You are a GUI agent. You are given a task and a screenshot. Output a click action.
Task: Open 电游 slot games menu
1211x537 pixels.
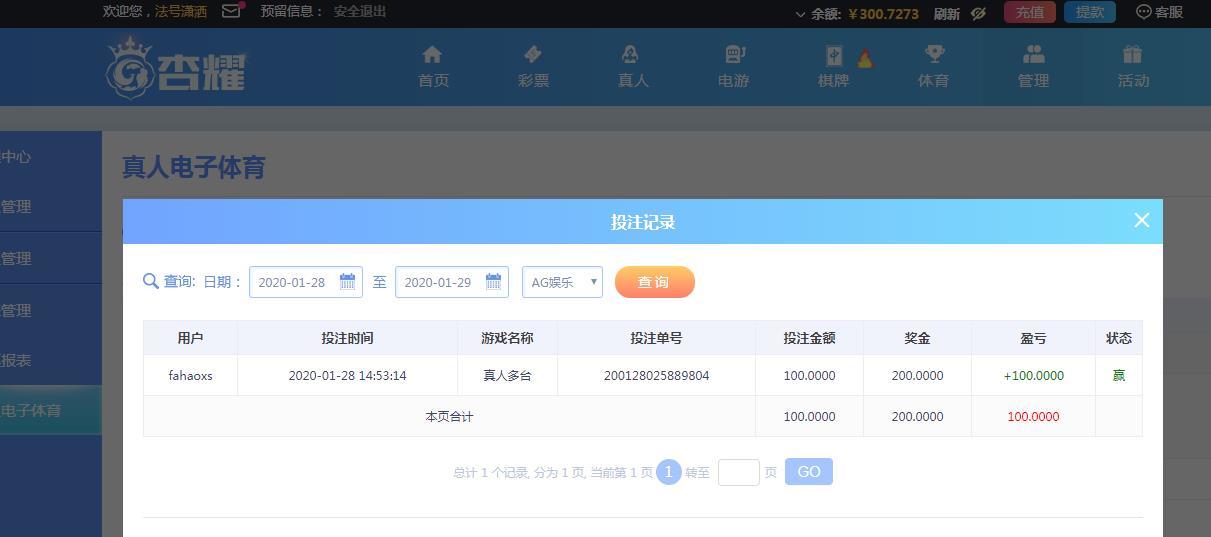pos(733,67)
